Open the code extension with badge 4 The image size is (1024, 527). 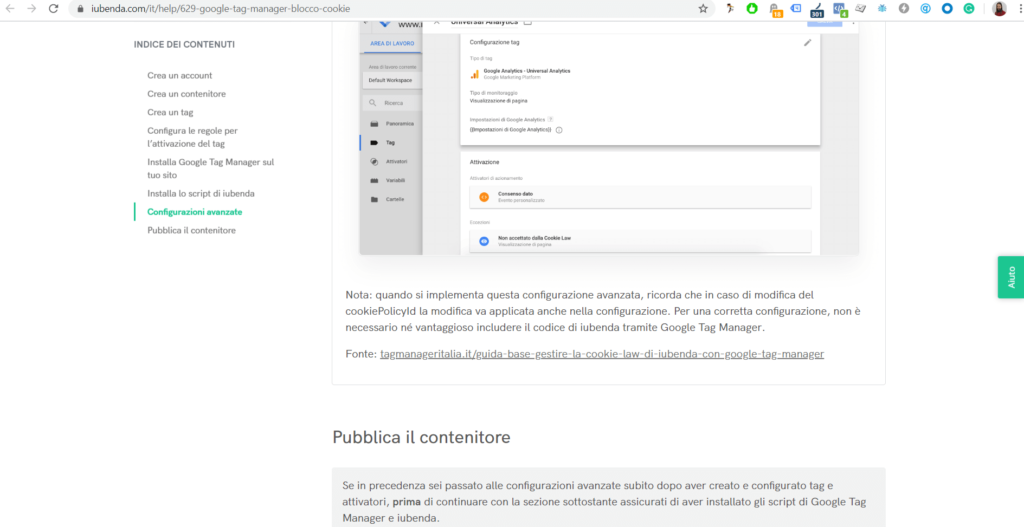[839, 10]
